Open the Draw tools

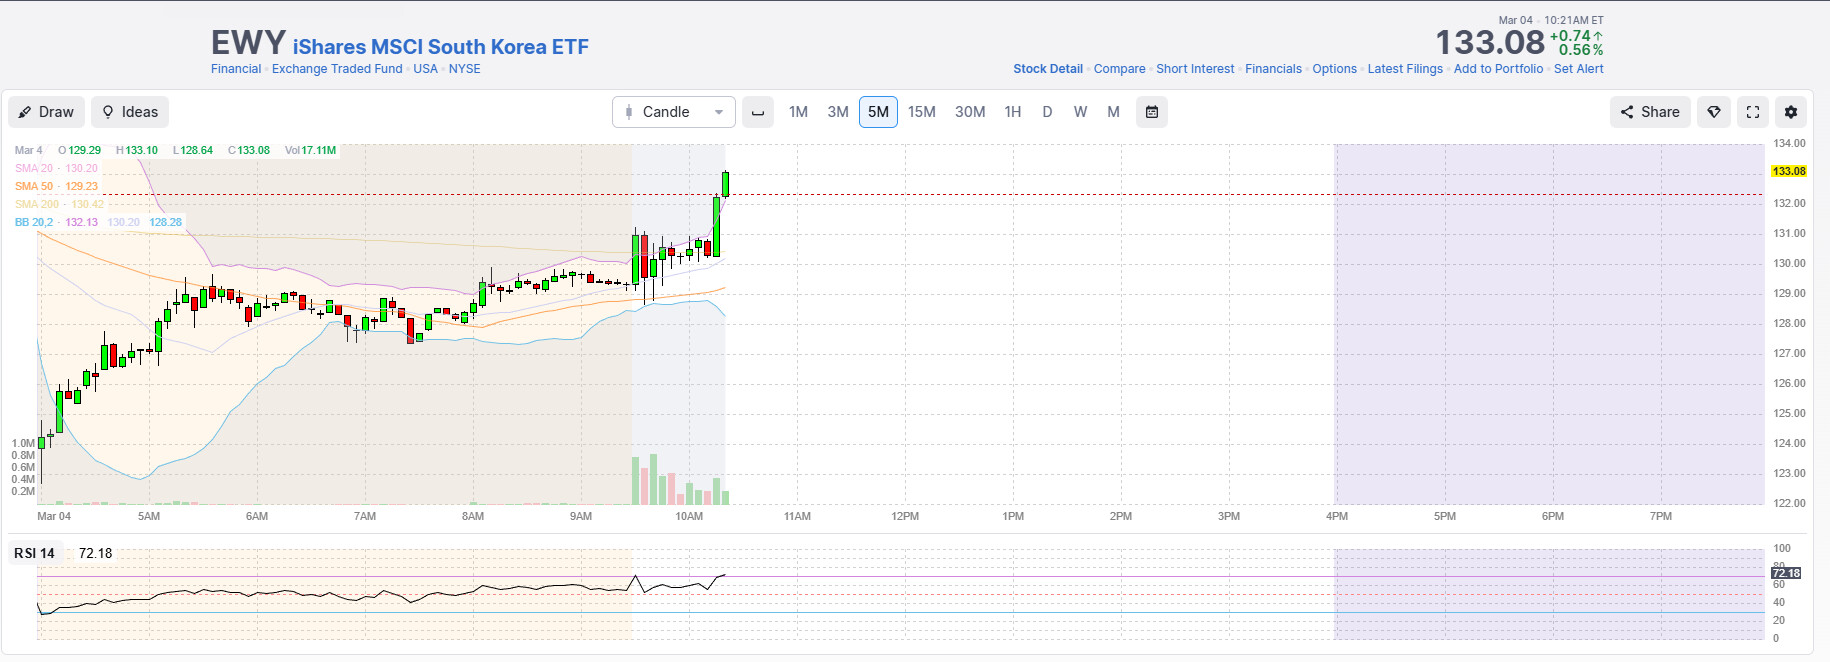click(47, 112)
